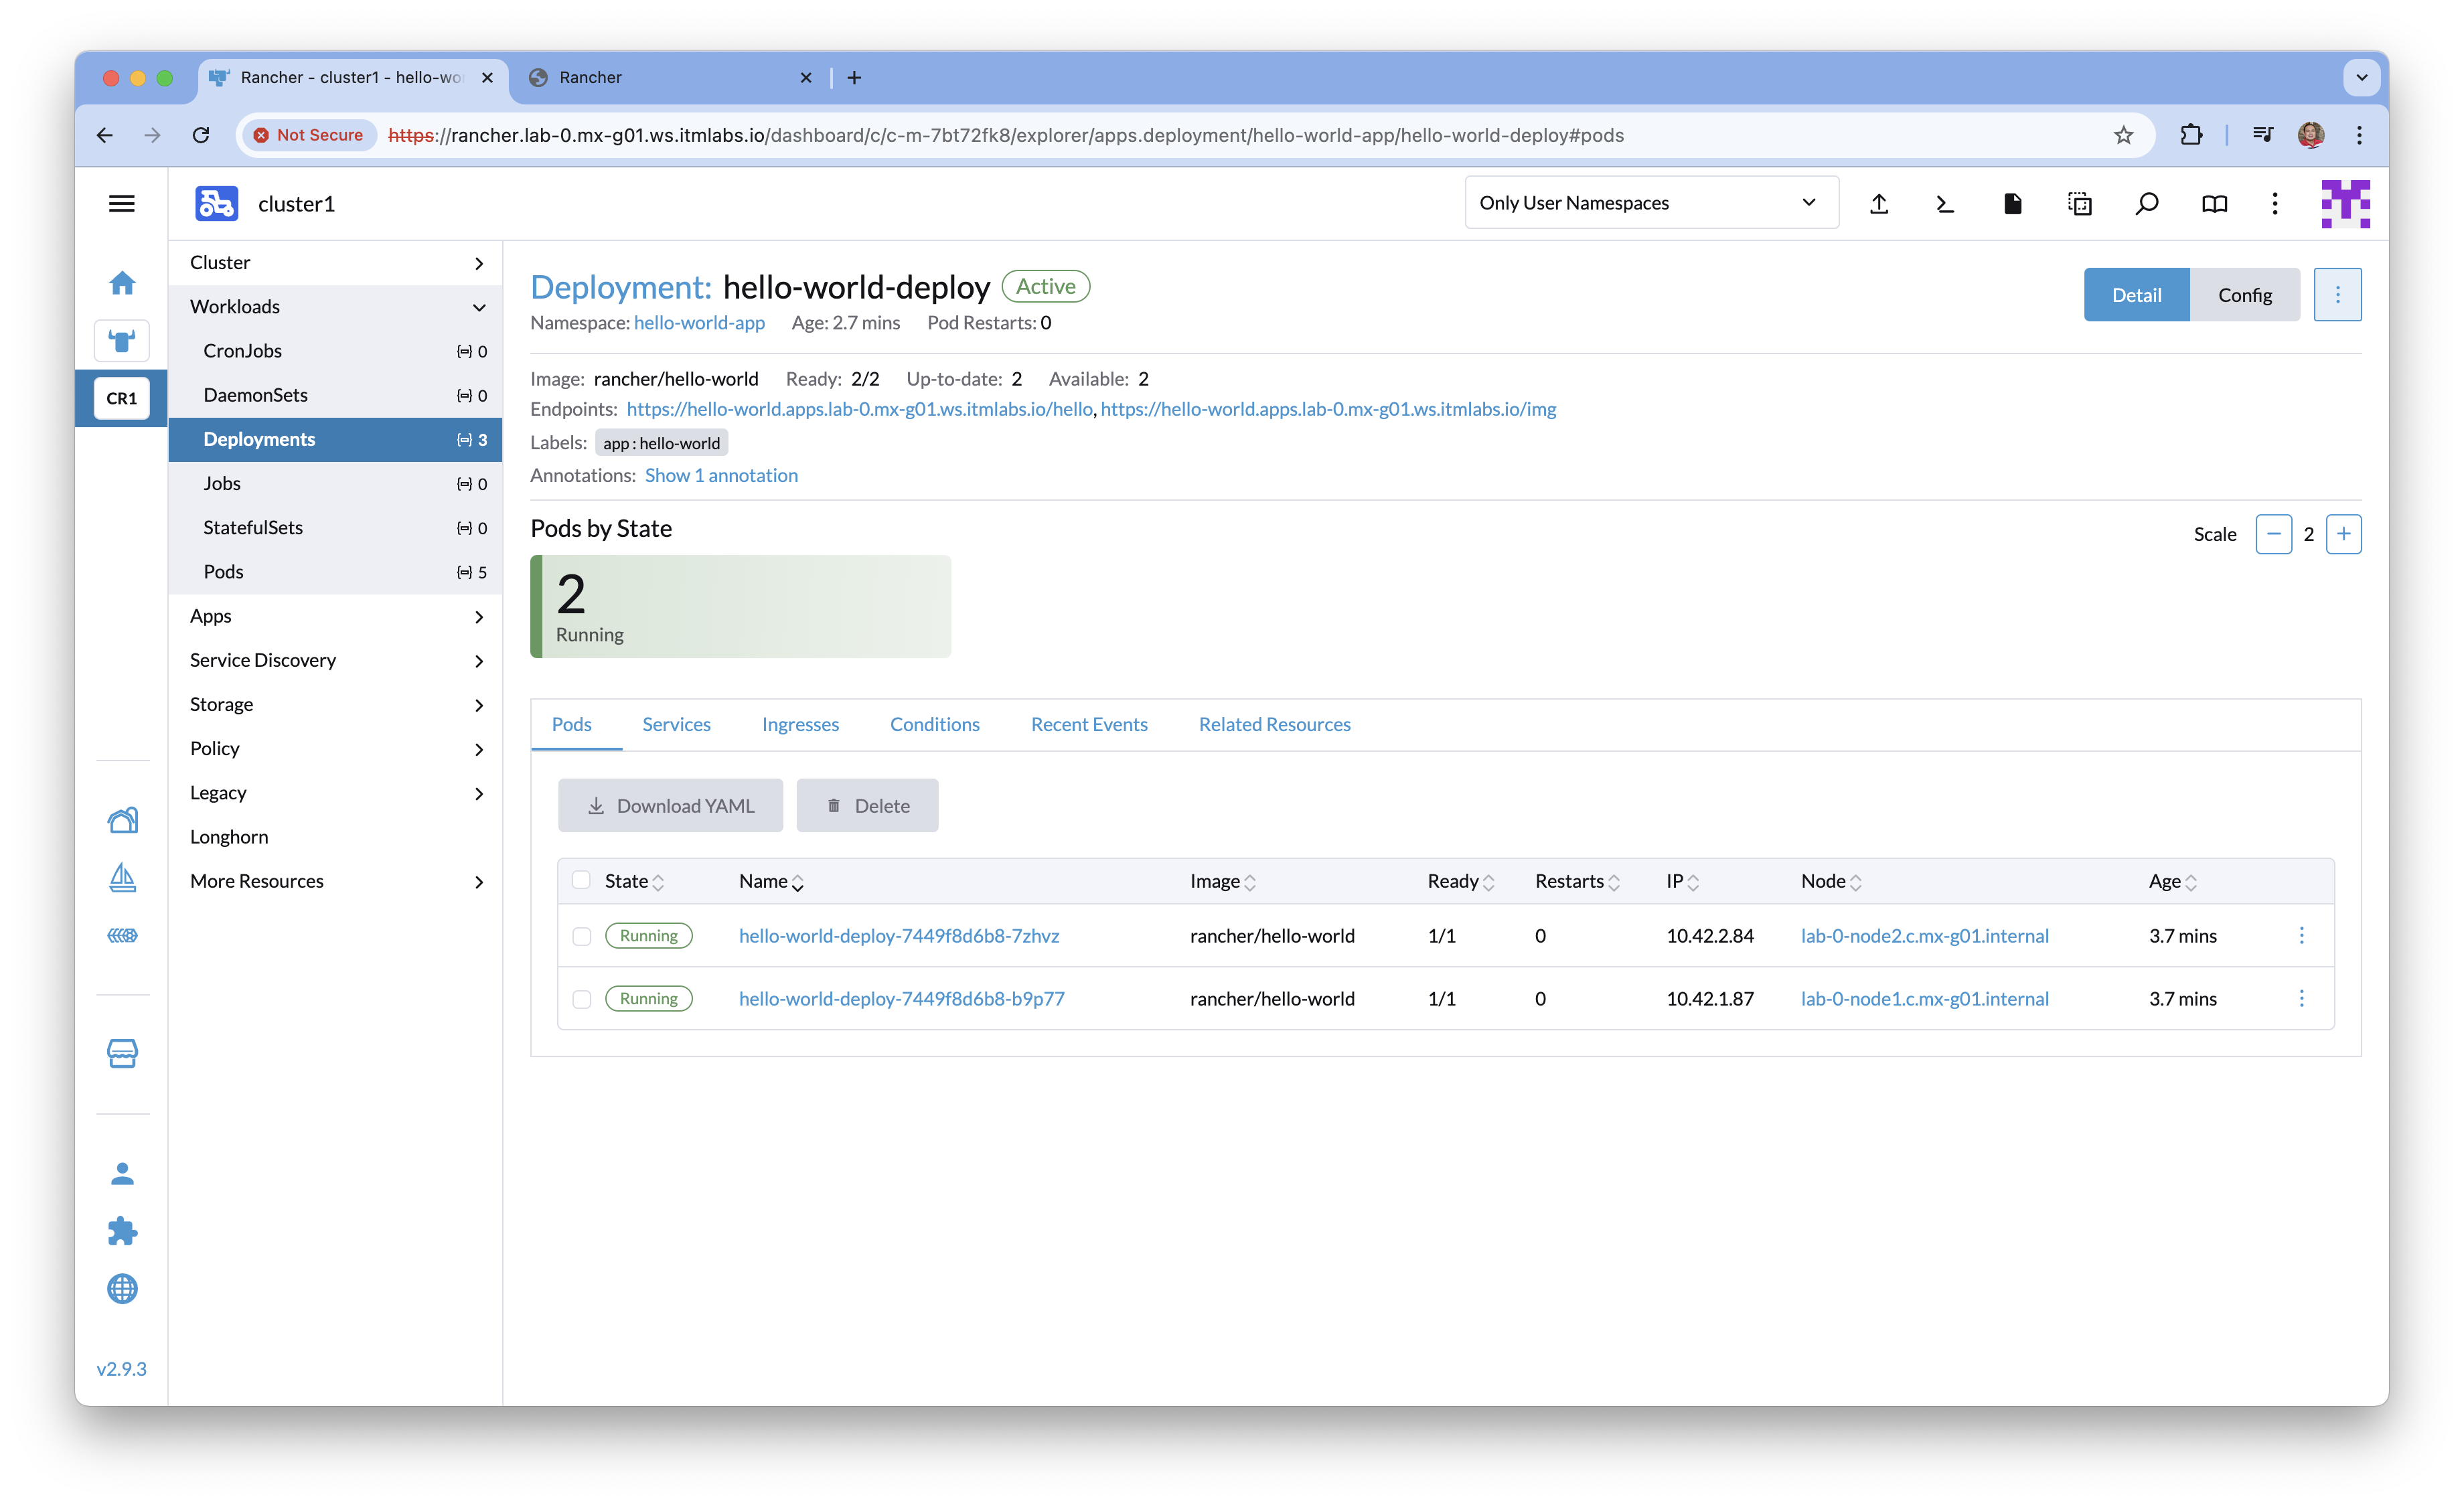The height and width of the screenshot is (1505, 2464).
Task: Open the Extensions puzzle-piece icon
Action: click(x=122, y=1230)
